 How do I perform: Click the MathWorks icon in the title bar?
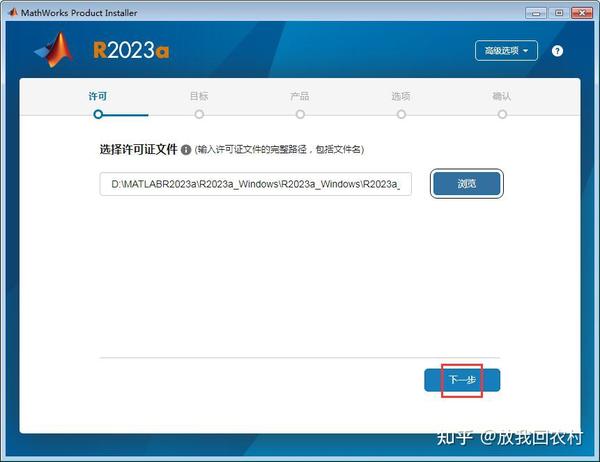point(13,12)
